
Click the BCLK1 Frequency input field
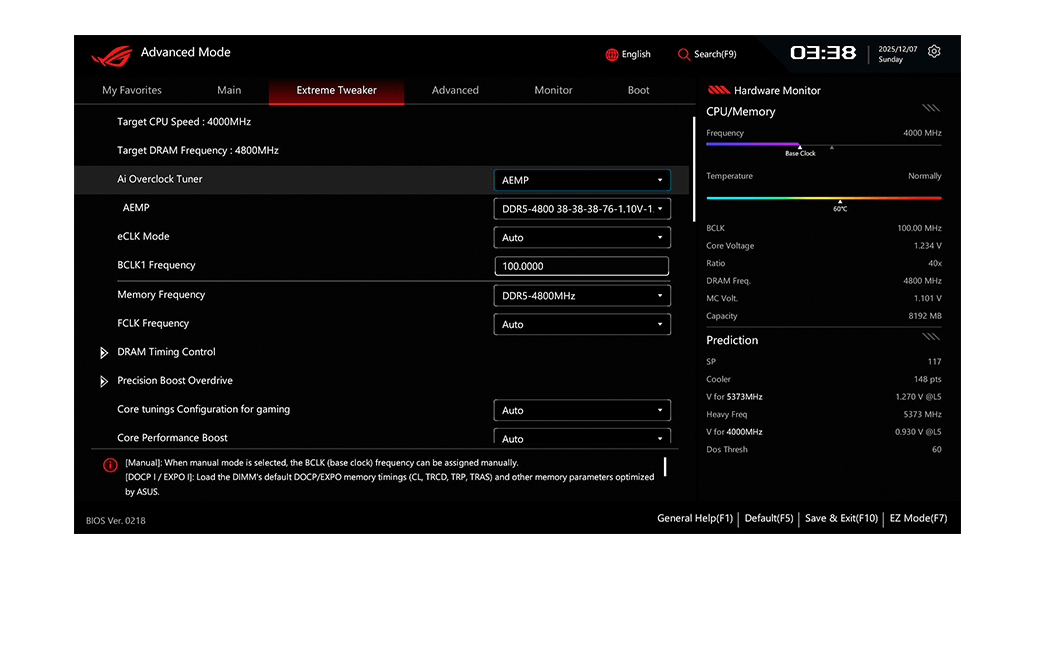(x=582, y=267)
